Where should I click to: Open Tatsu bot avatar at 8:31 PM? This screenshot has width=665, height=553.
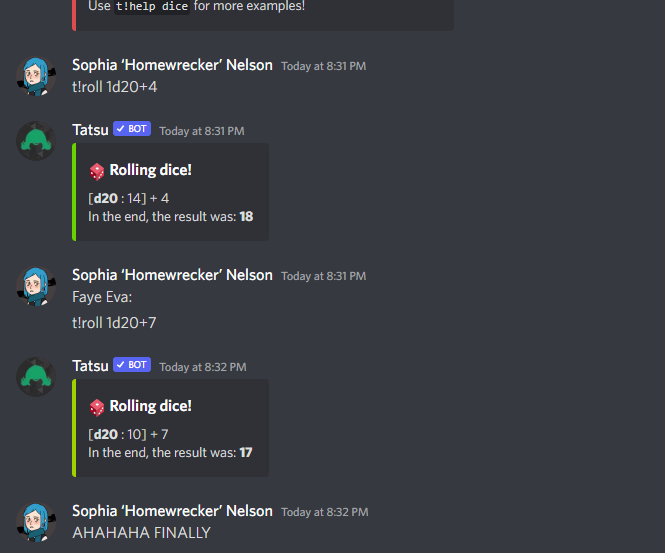tap(36, 141)
